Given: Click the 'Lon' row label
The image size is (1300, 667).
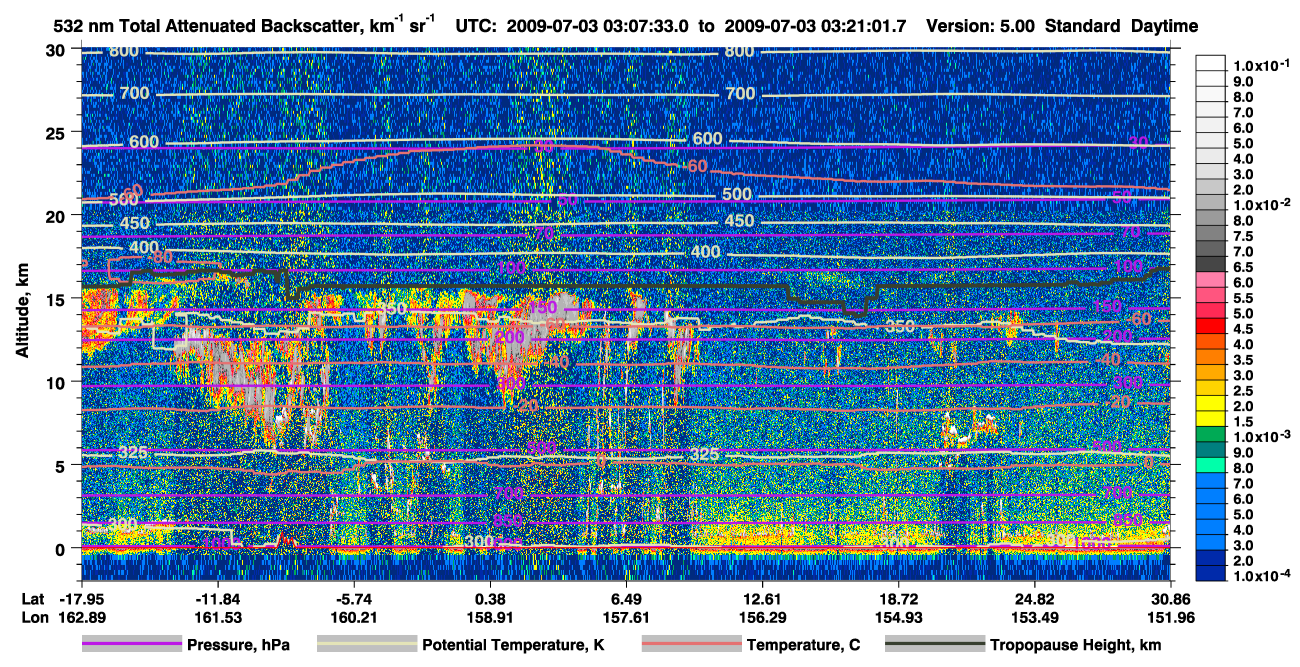Looking at the screenshot, I should 34,618.
